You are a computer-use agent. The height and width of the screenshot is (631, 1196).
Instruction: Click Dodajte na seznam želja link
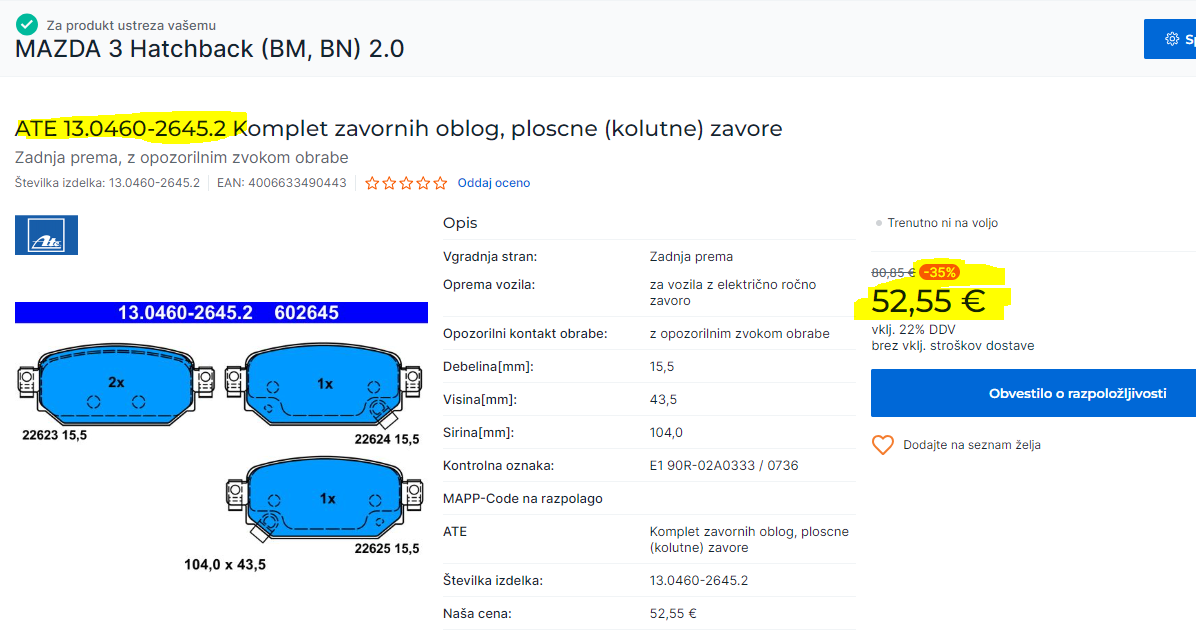972,445
